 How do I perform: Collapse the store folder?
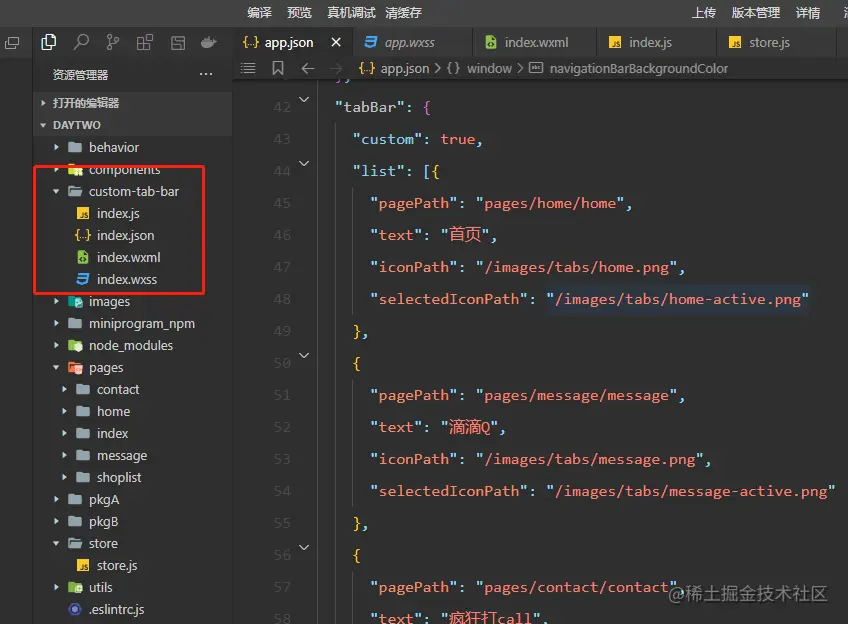pyautogui.click(x=132, y=543)
